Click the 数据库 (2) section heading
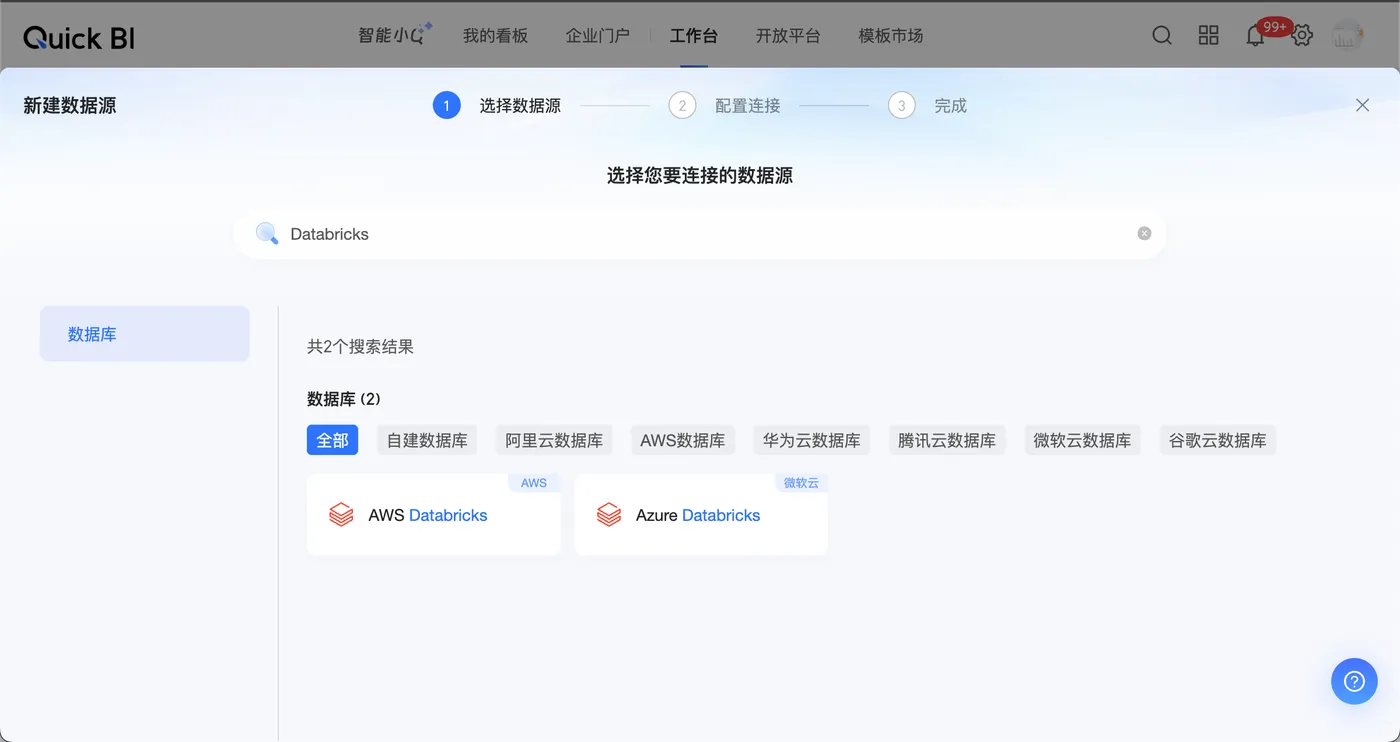The height and width of the screenshot is (742, 1400). 344,399
